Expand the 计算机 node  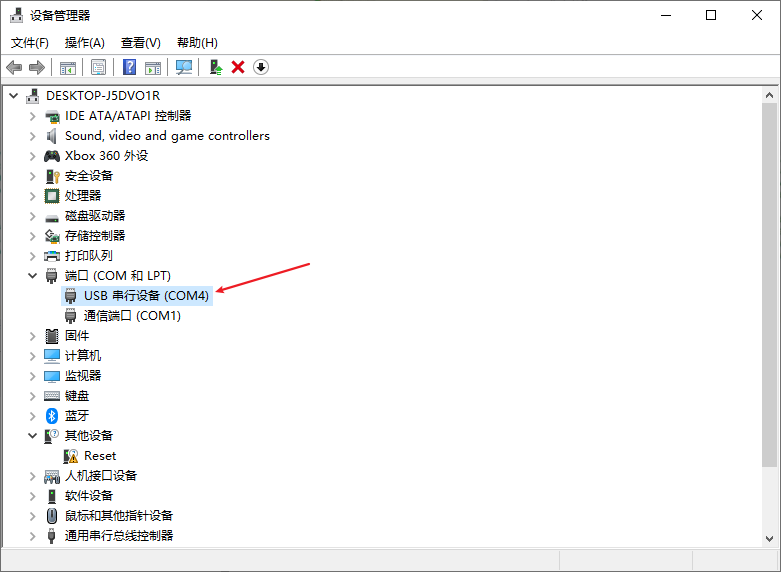point(33,356)
